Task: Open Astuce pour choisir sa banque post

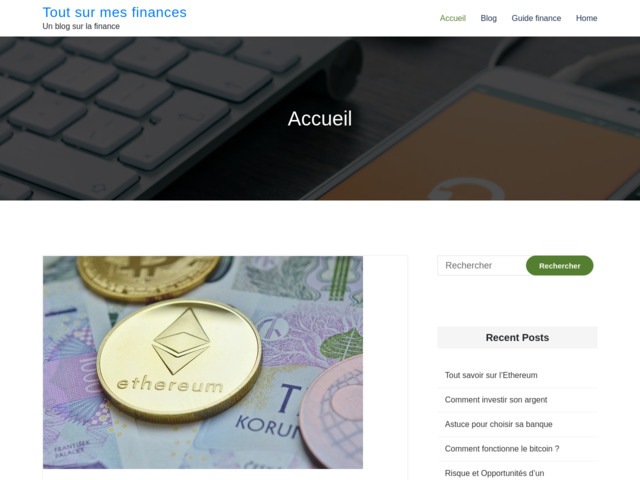Action: click(498, 424)
